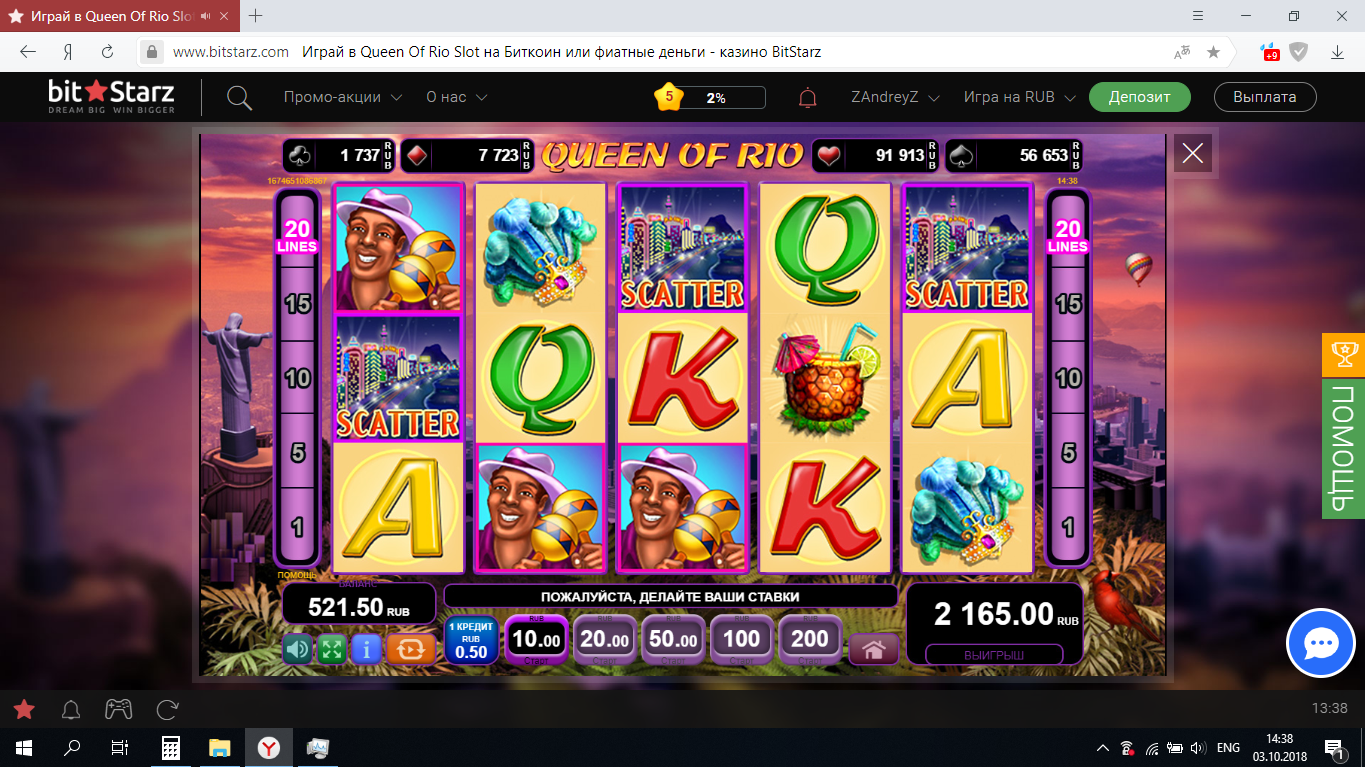This screenshot has width=1365, height=767.
Task: Click the favorites star in bottom bar
Action: tap(24, 710)
